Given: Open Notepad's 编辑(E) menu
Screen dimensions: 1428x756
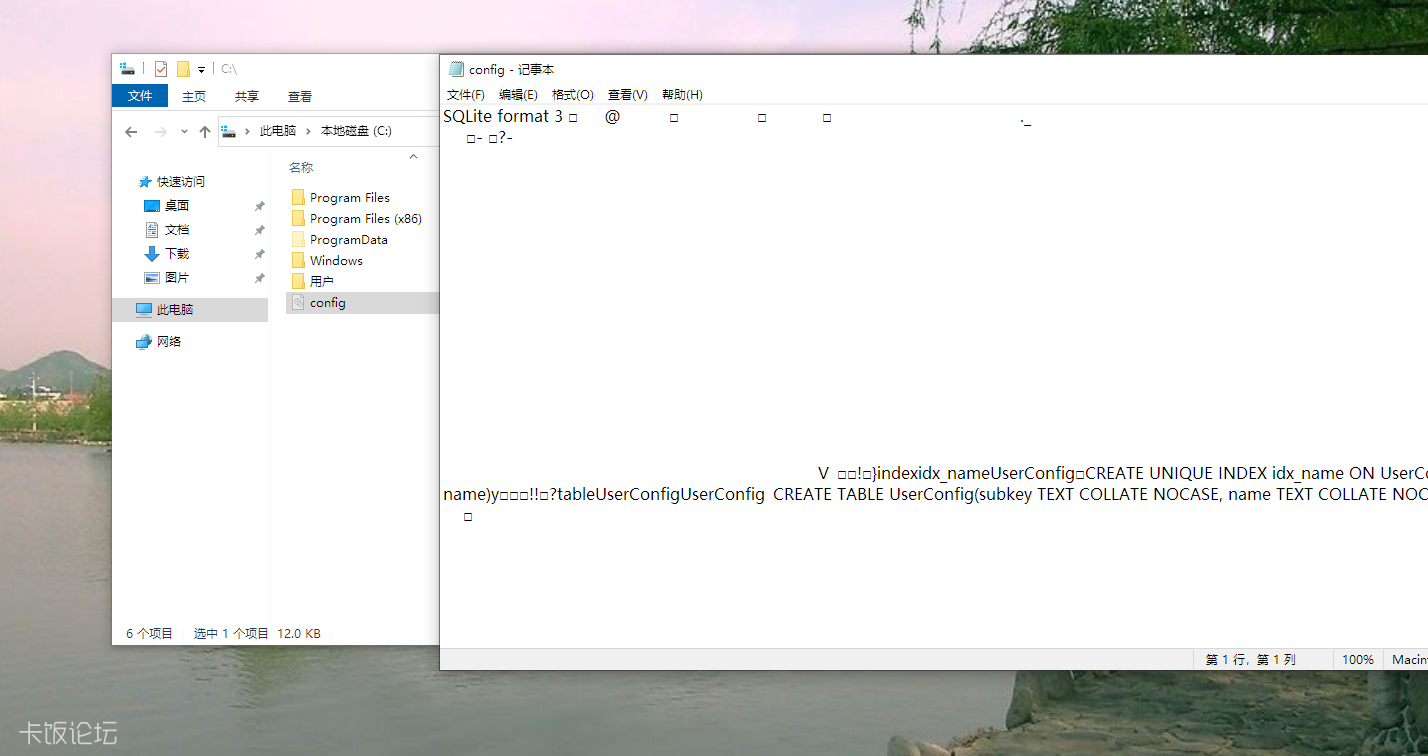Looking at the screenshot, I should click(518, 95).
